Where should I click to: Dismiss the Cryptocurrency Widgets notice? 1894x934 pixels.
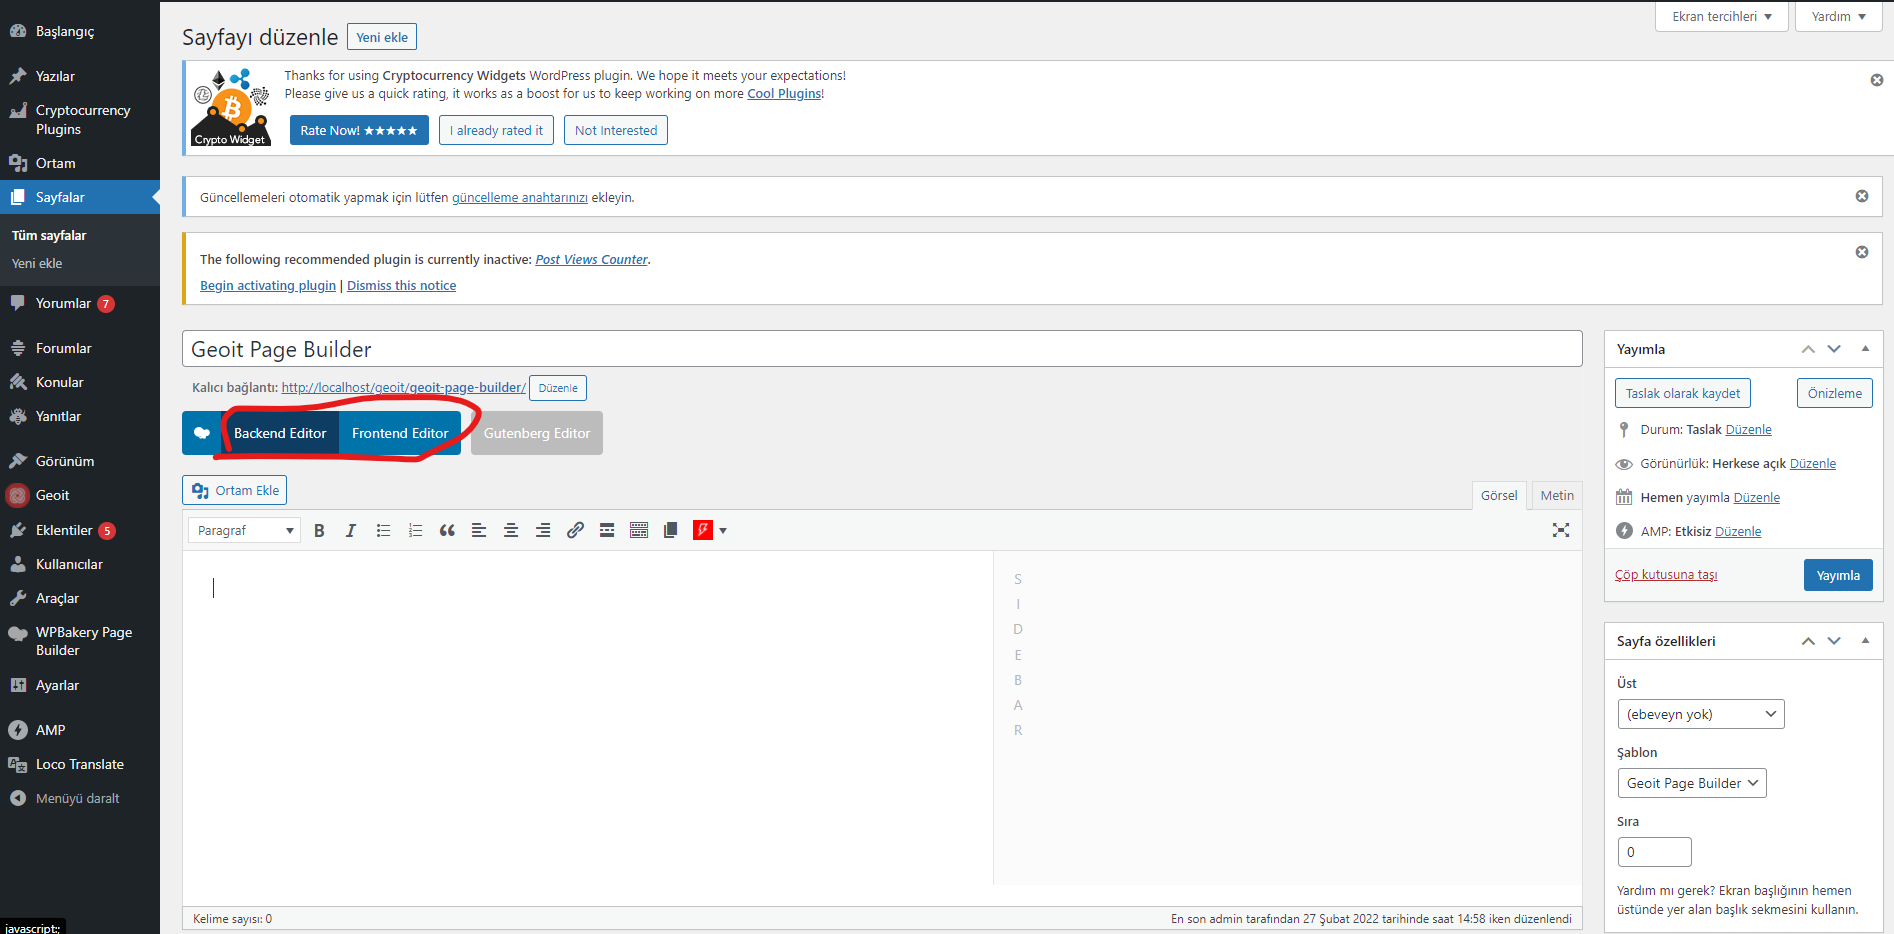pyautogui.click(x=1876, y=80)
